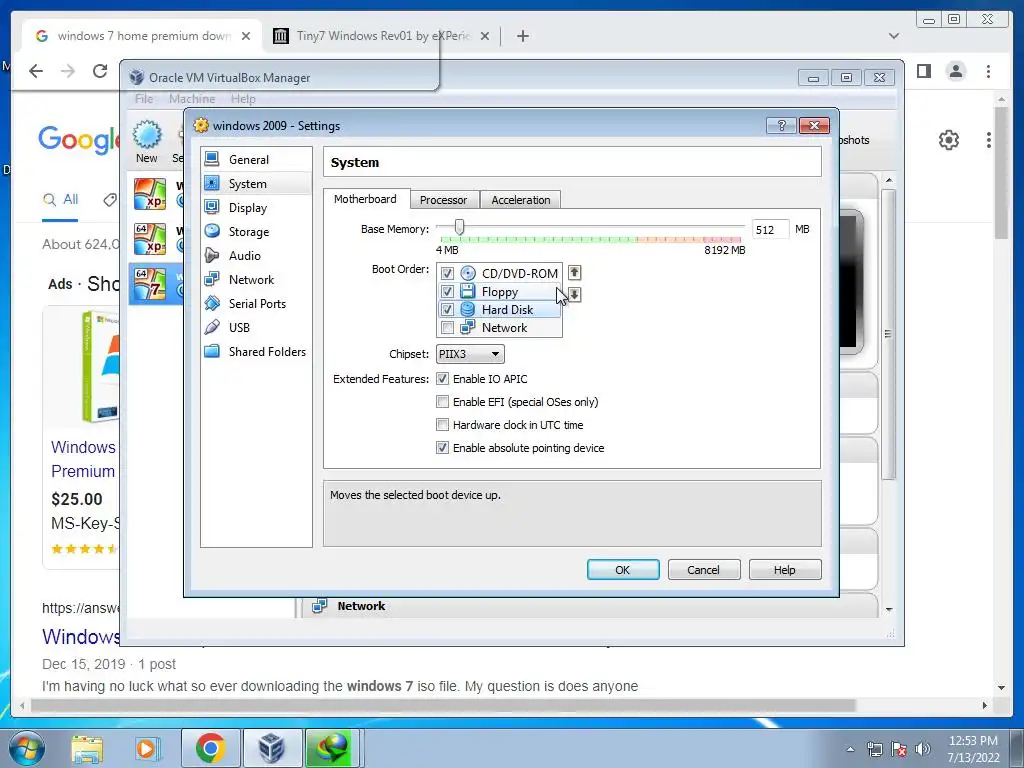This screenshot has width=1024, height=768.
Task: Click VirtualBox details pane scrollbar down arrow
Action: (889, 609)
